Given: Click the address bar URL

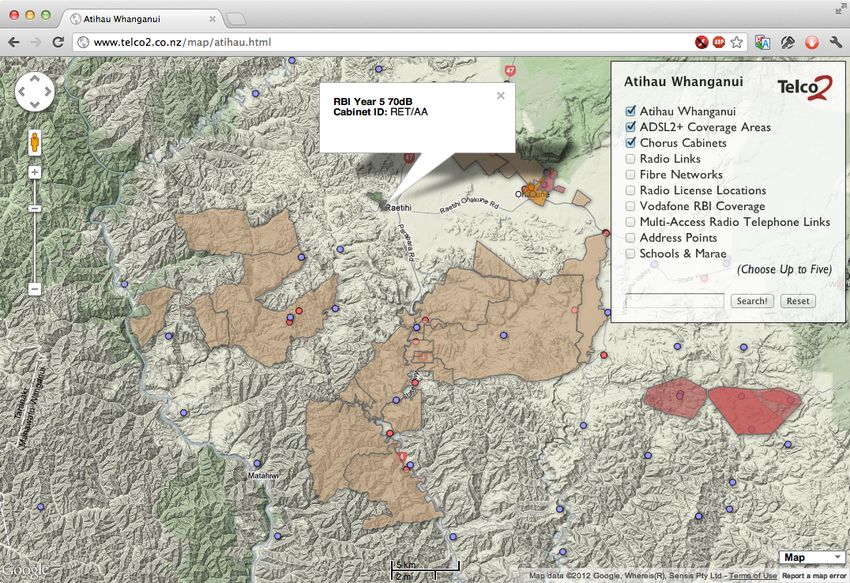Looking at the screenshot, I should (x=182, y=42).
